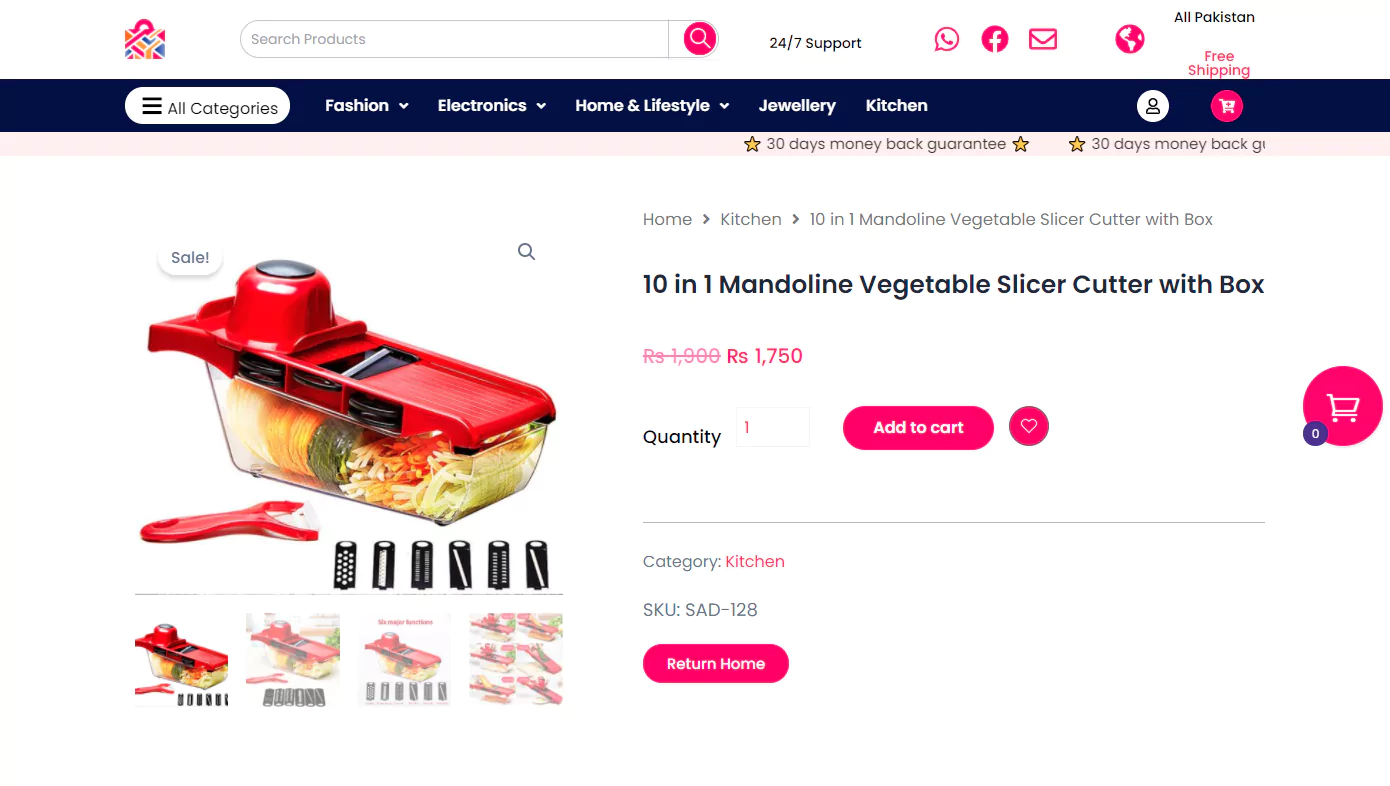This screenshot has height=786, width=1390.
Task: Open the WhatsApp contact icon
Action: pos(946,39)
